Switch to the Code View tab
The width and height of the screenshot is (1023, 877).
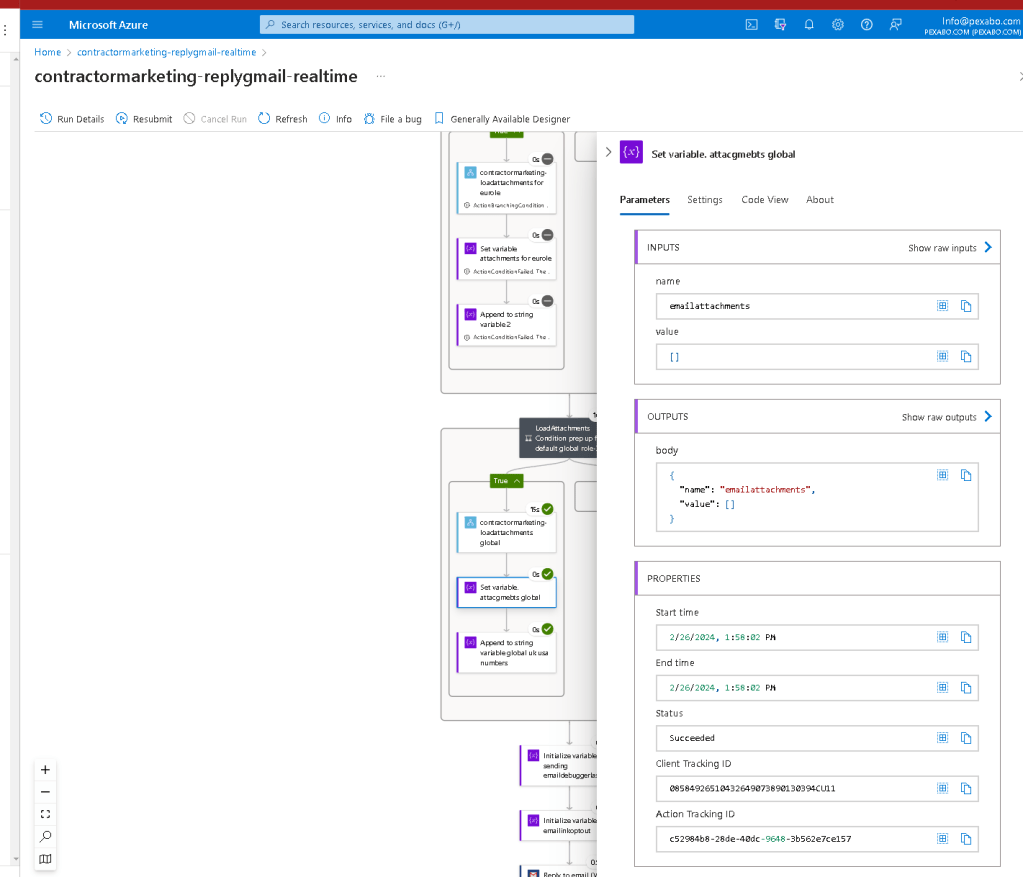pyautogui.click(x=765, y=200)
